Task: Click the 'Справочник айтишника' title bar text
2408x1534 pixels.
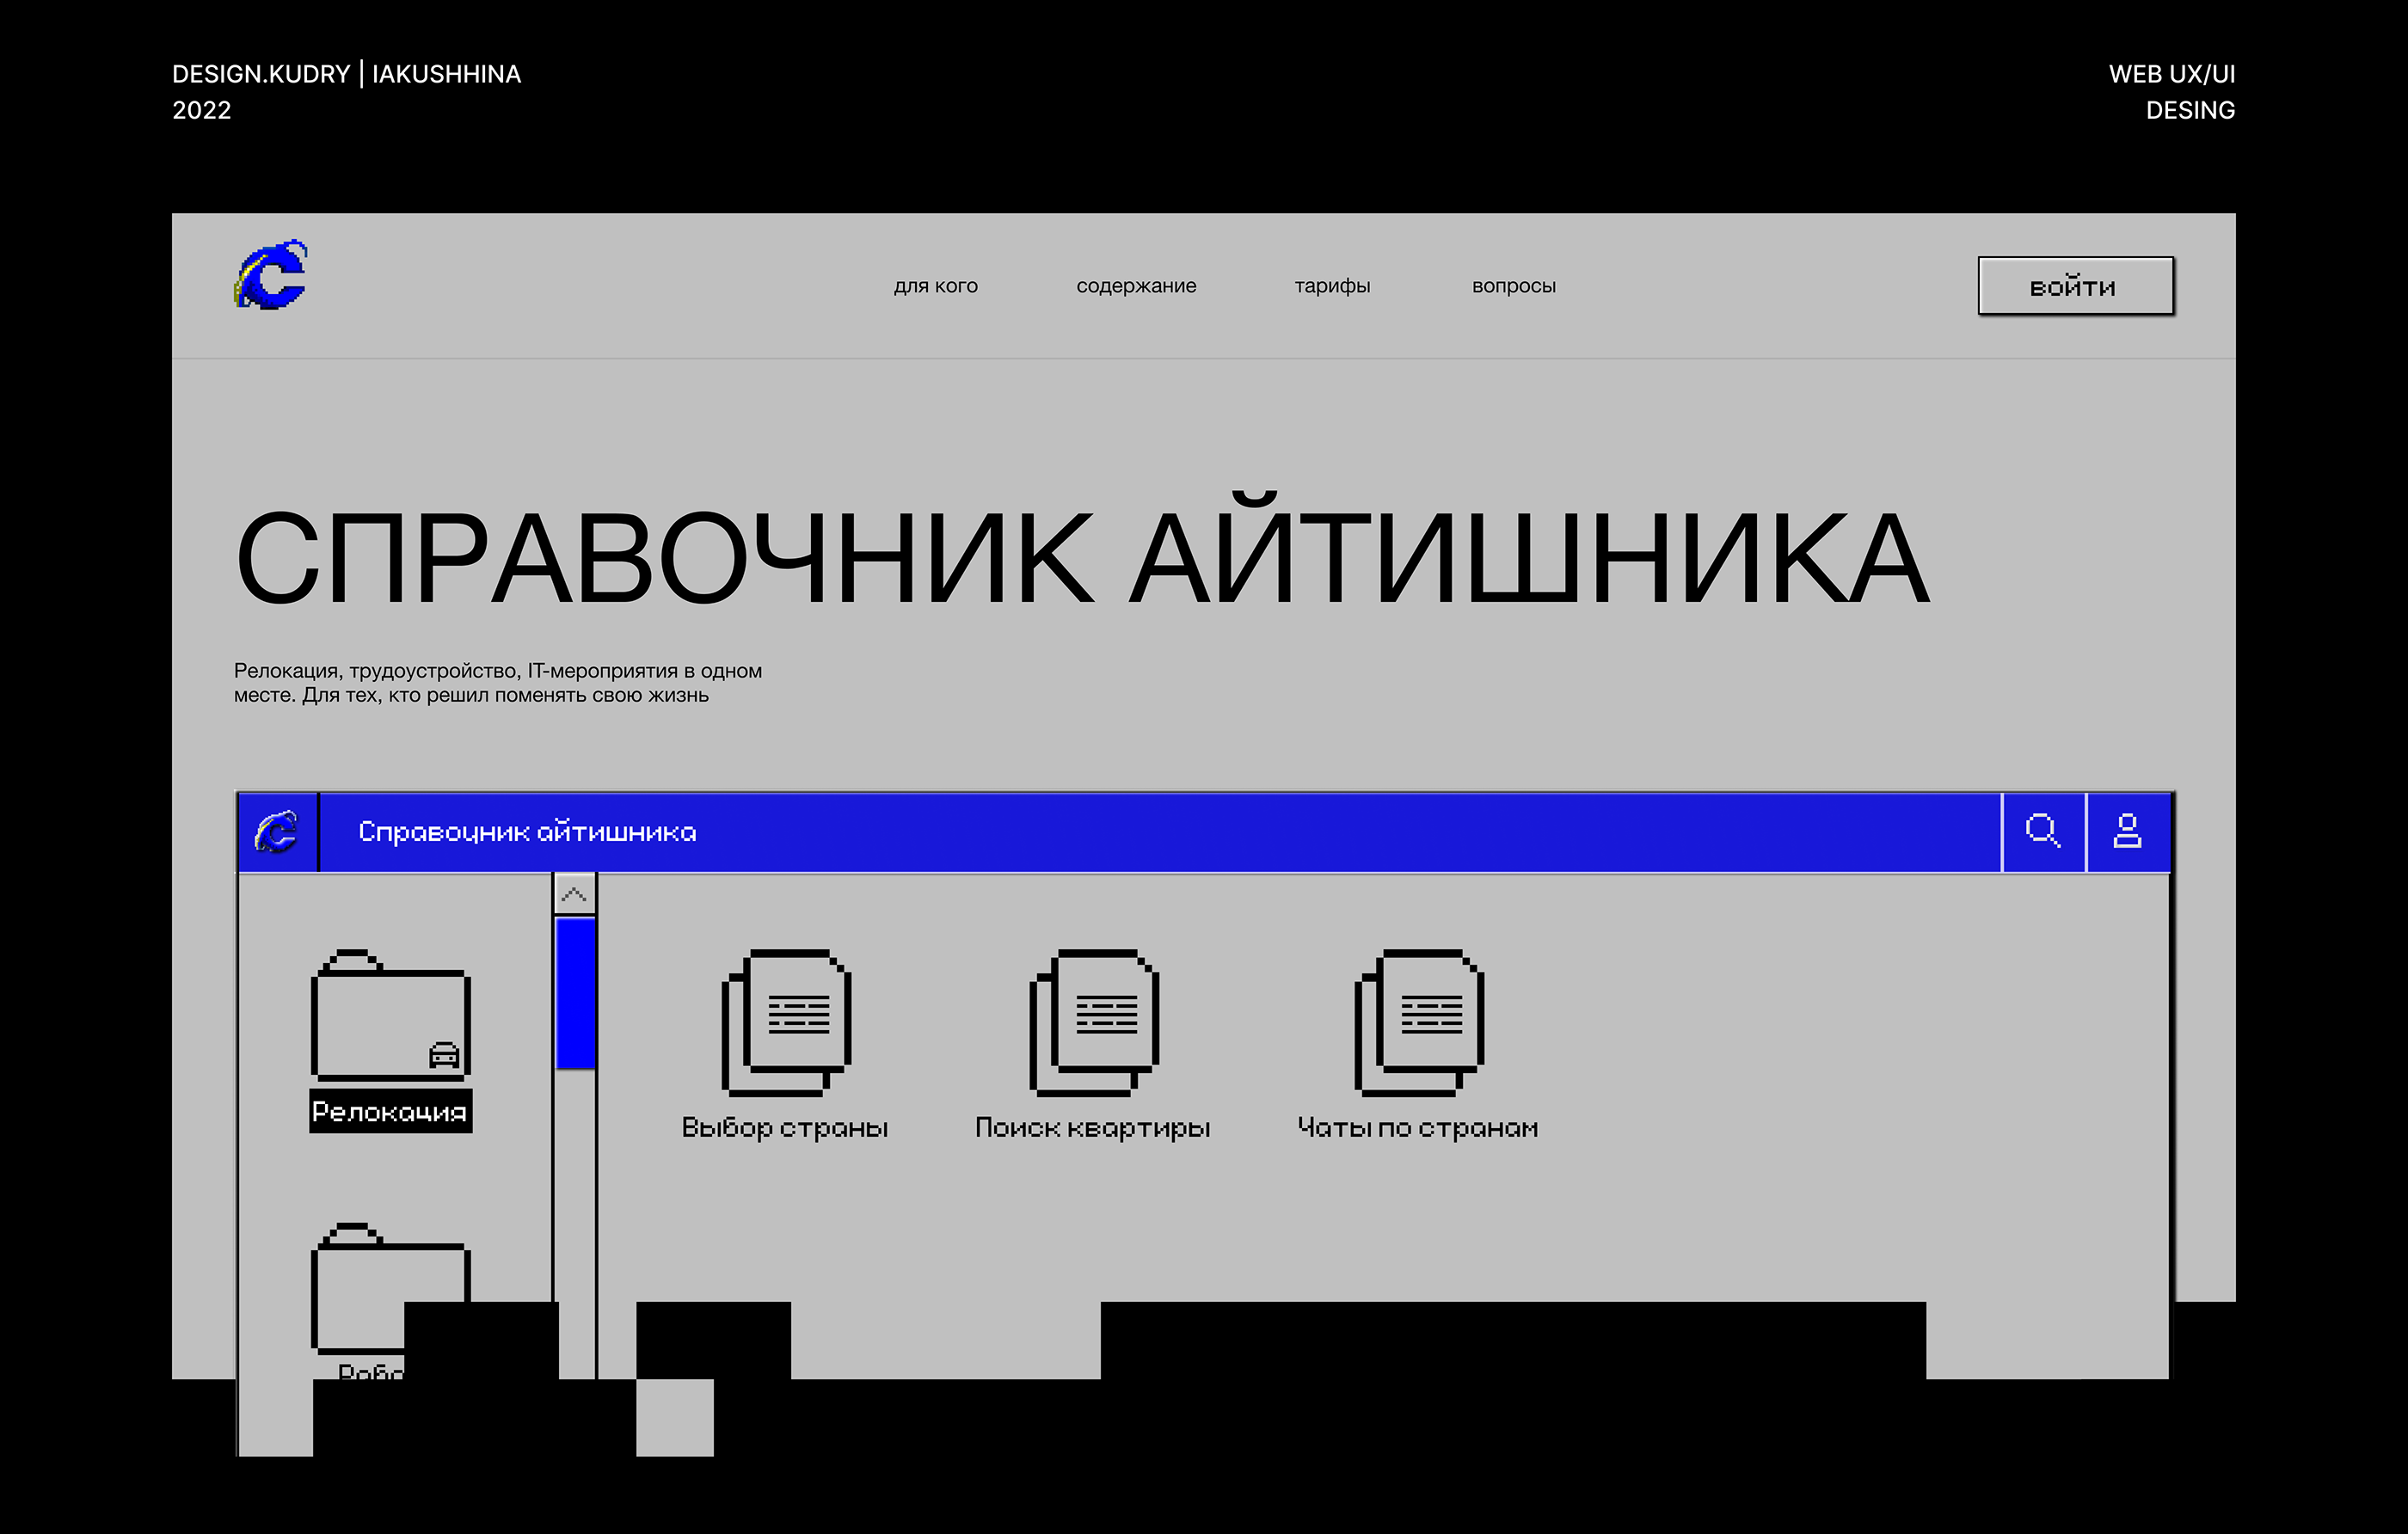Action: [527, 832]
